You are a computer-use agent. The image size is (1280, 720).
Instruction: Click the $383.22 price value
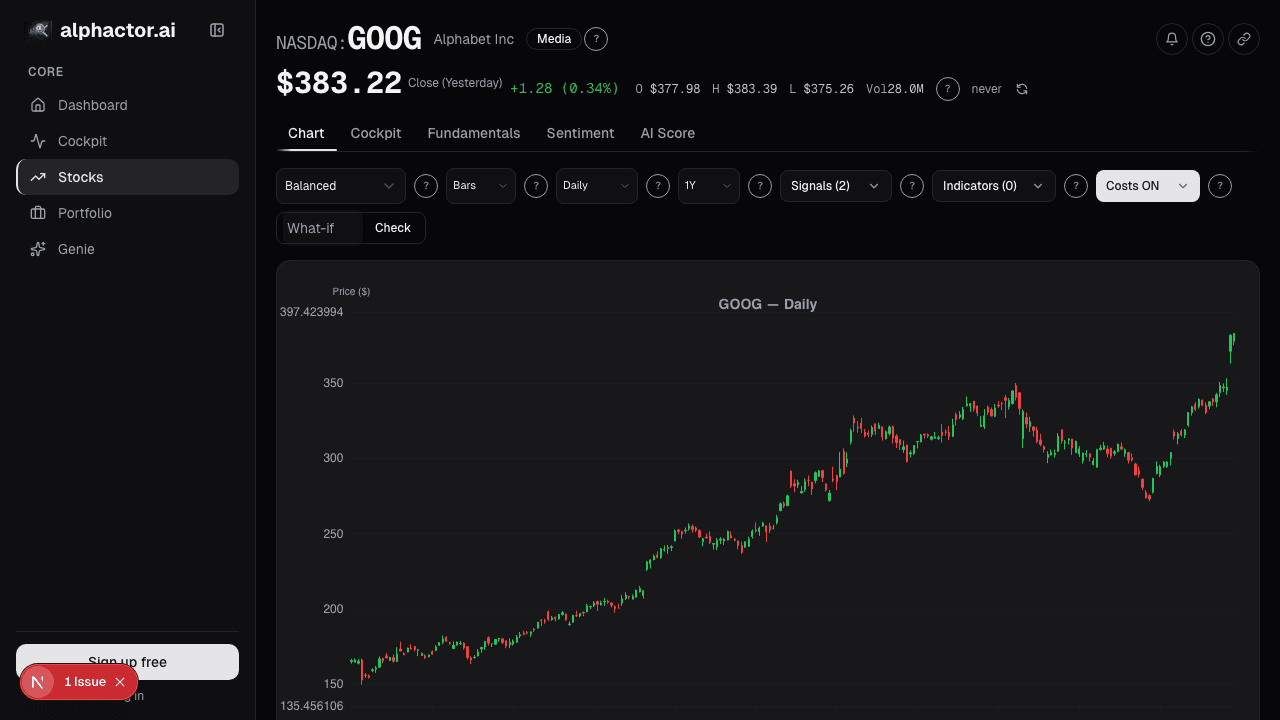pyautogui.click(x=339, y=83)
